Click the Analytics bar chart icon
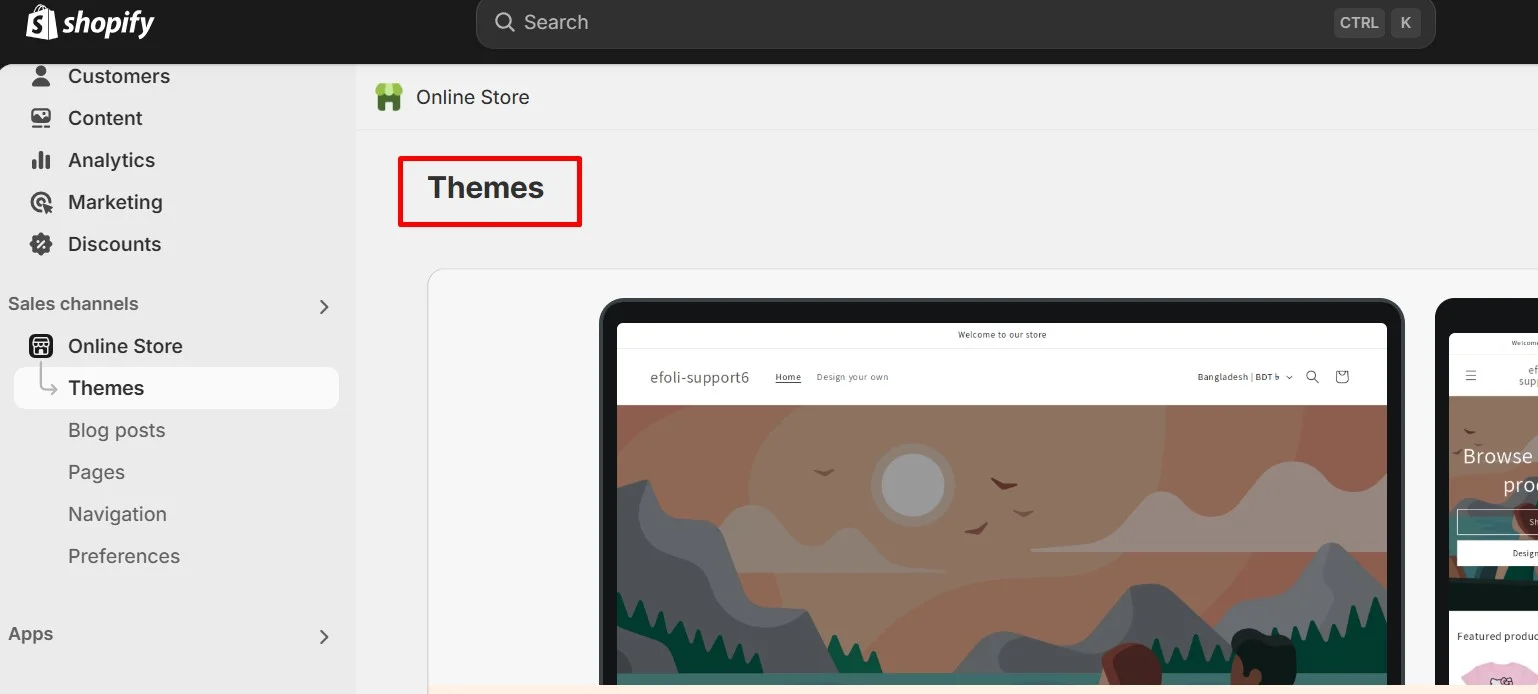The width and height of the screenshot is (1538, 694). [41, 160]
